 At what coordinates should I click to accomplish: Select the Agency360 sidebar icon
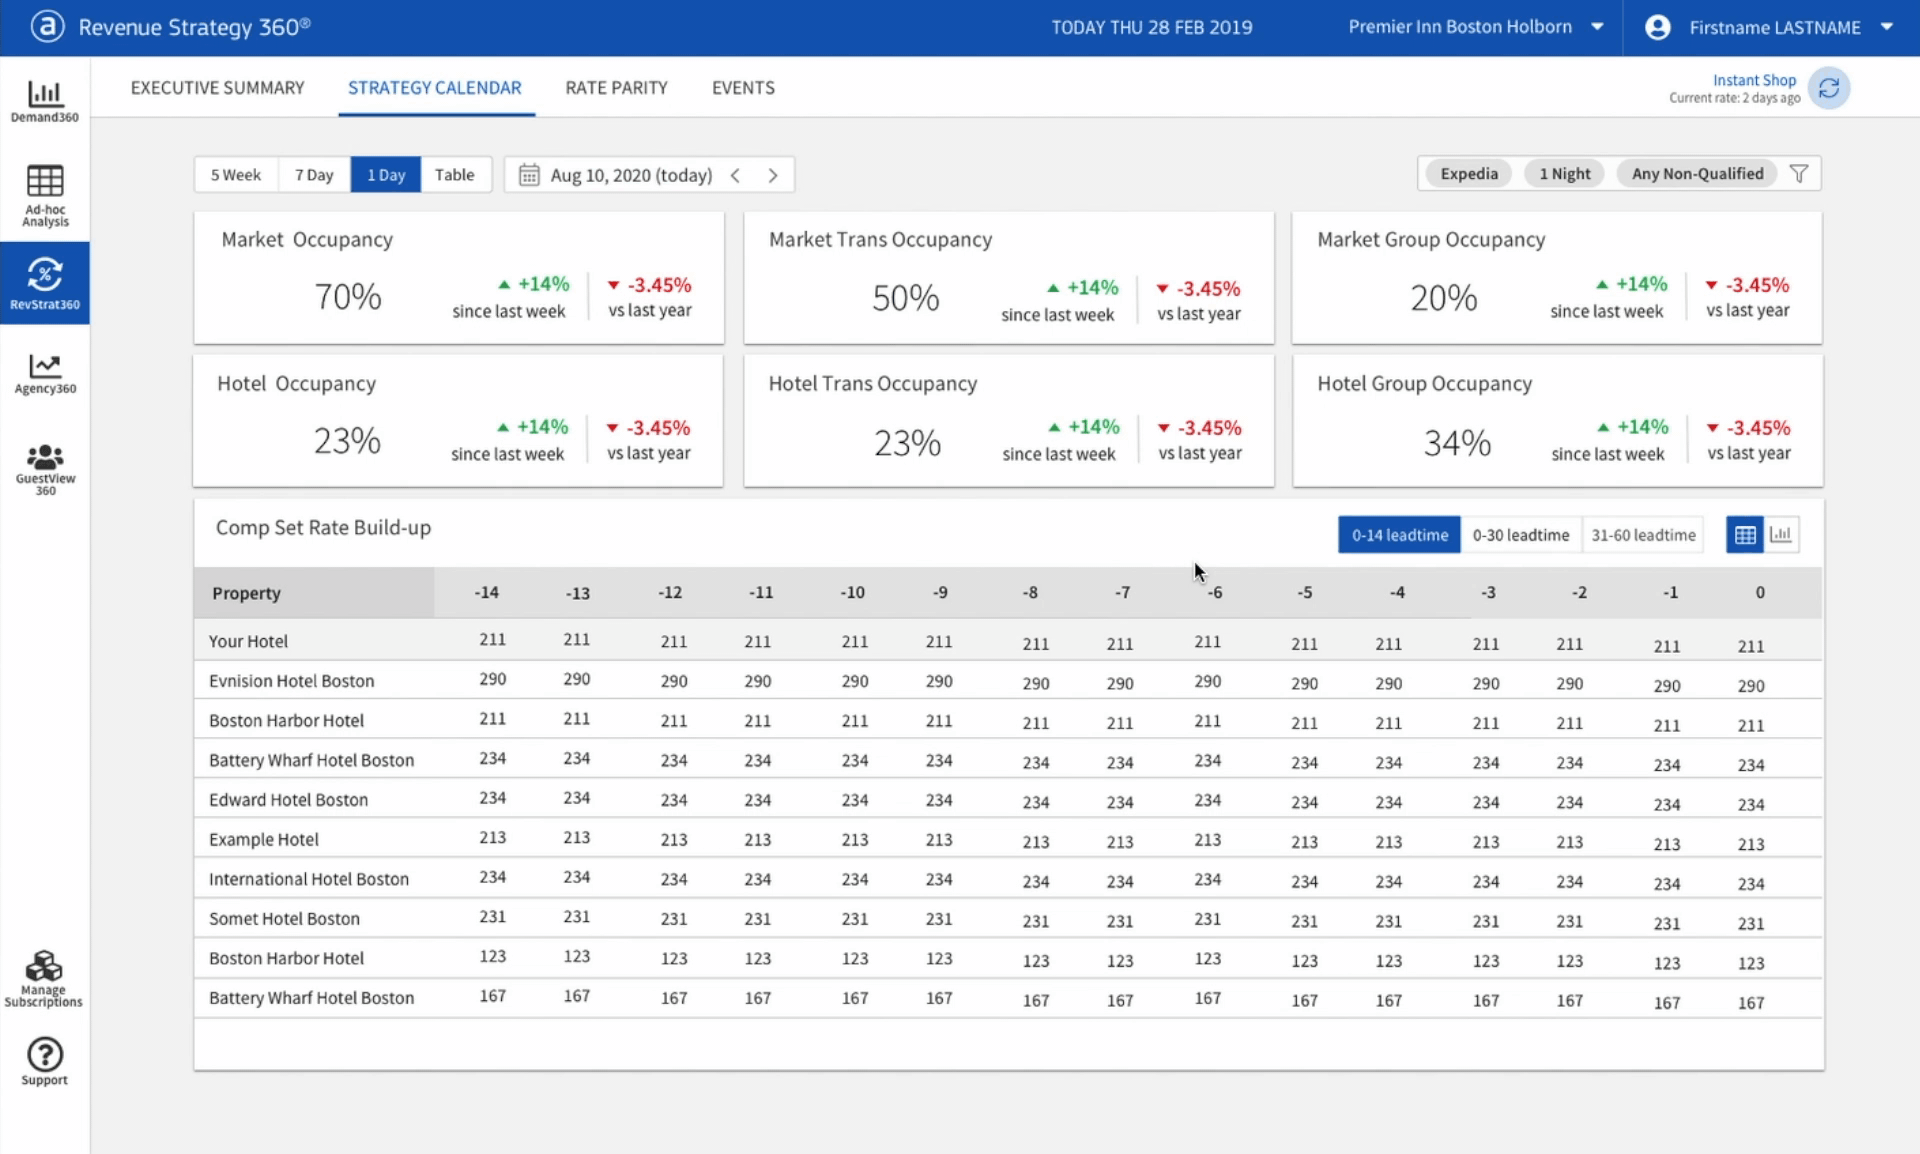[x=45, y=366]
